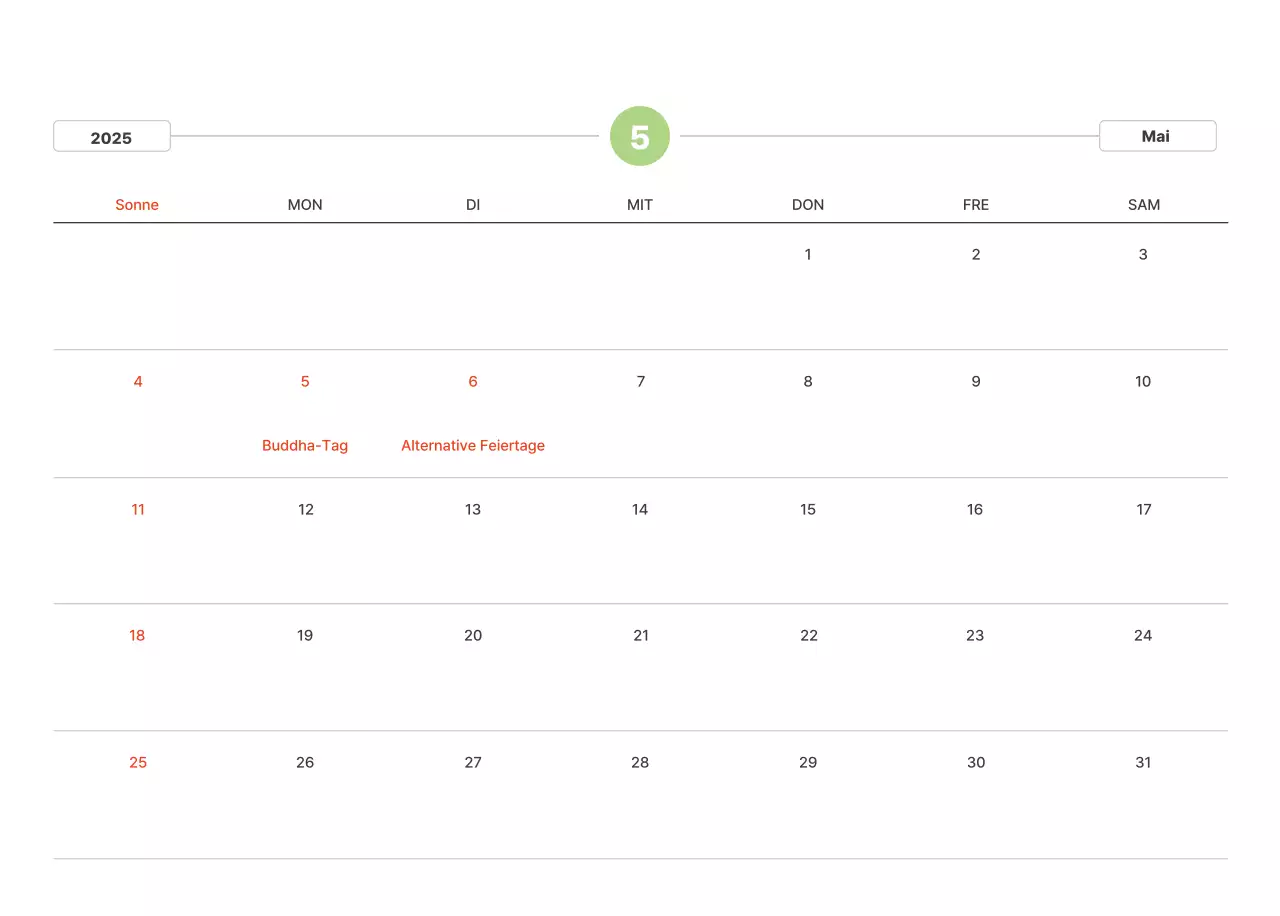Click the last day, 31
1280x916 pixels.
pos(1143,762)
